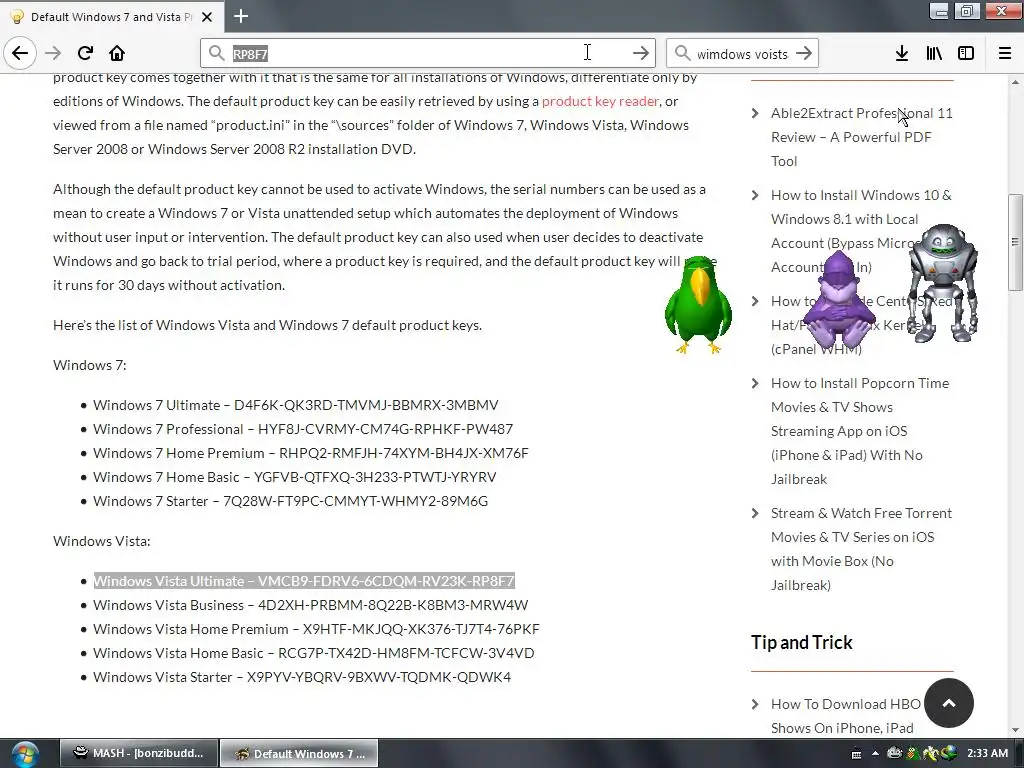
Task: Click the highlighted Windows Vista Ultimate line
Action: click(304, 581)
